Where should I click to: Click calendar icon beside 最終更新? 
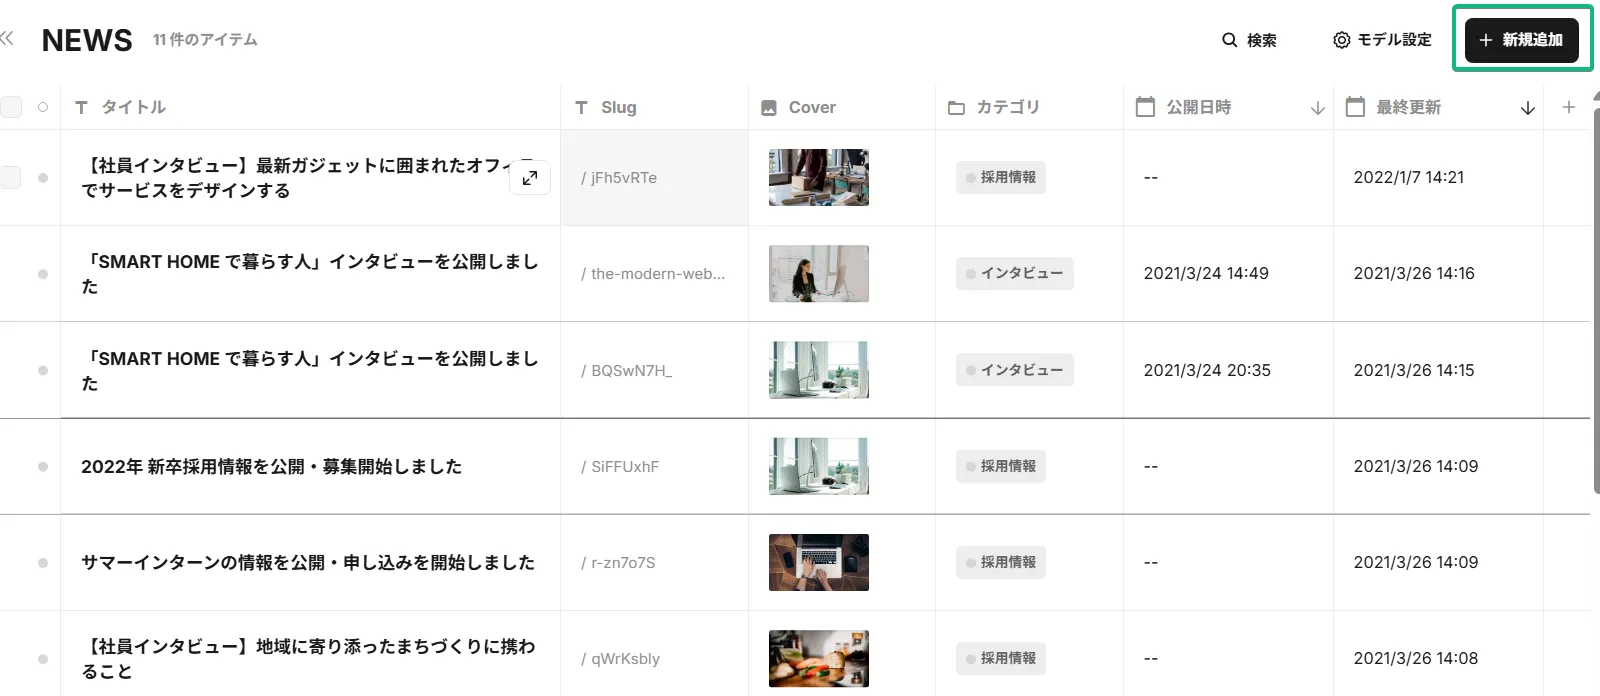(1356, 106)
